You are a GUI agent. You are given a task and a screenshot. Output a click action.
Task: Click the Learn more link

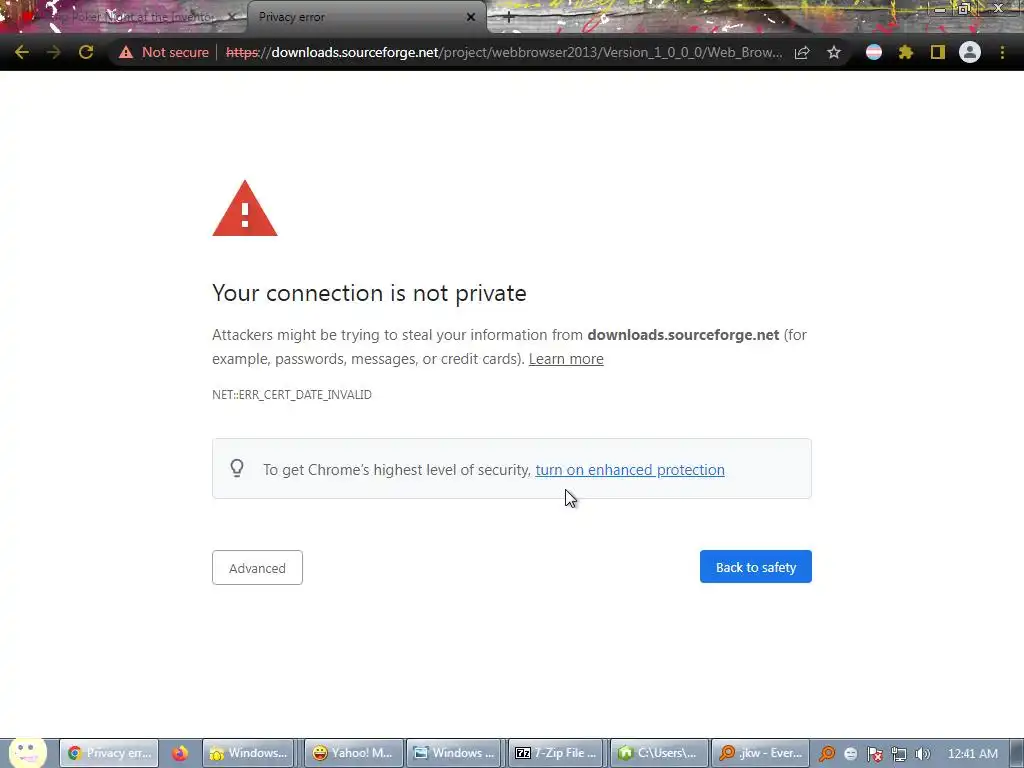(566, 359)
